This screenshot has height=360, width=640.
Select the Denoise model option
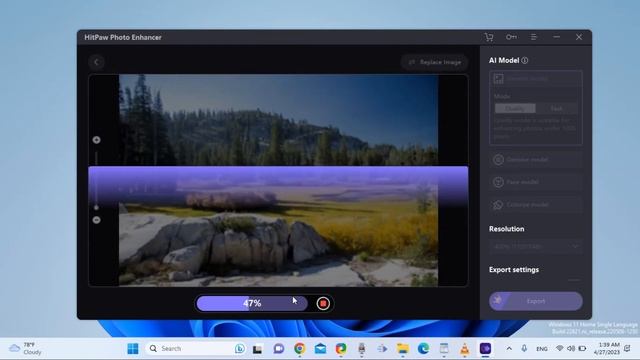pyautogui.click(x=536, y=160)
